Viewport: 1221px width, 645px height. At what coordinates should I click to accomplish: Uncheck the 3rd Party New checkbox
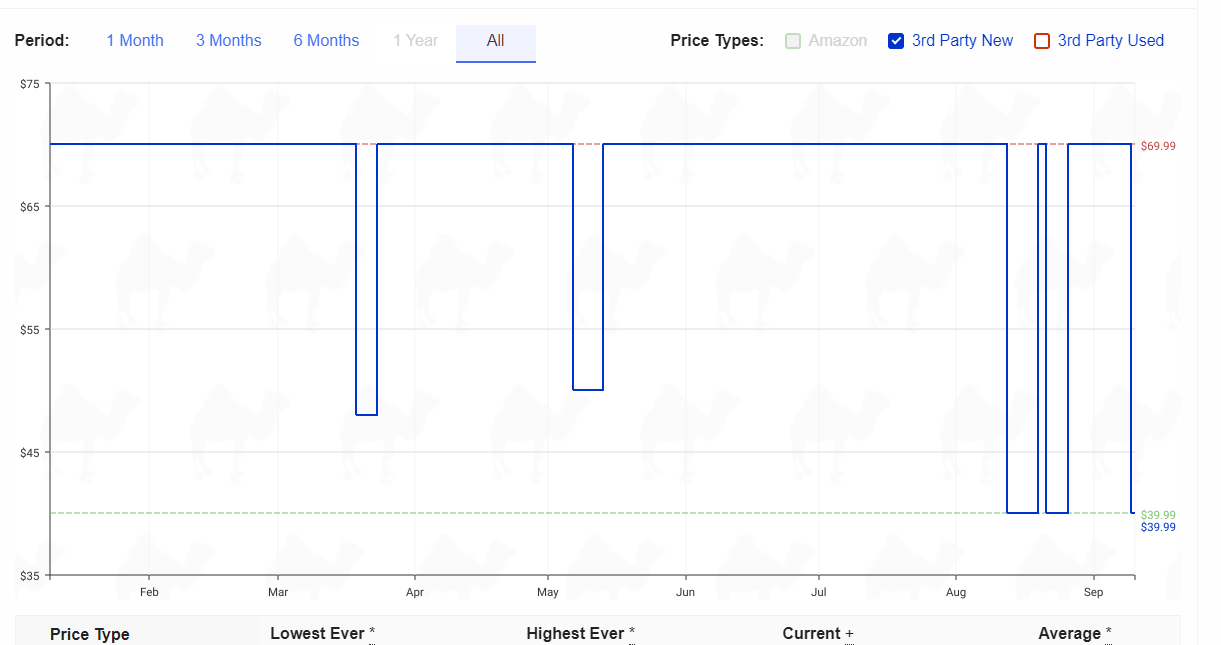897,41
